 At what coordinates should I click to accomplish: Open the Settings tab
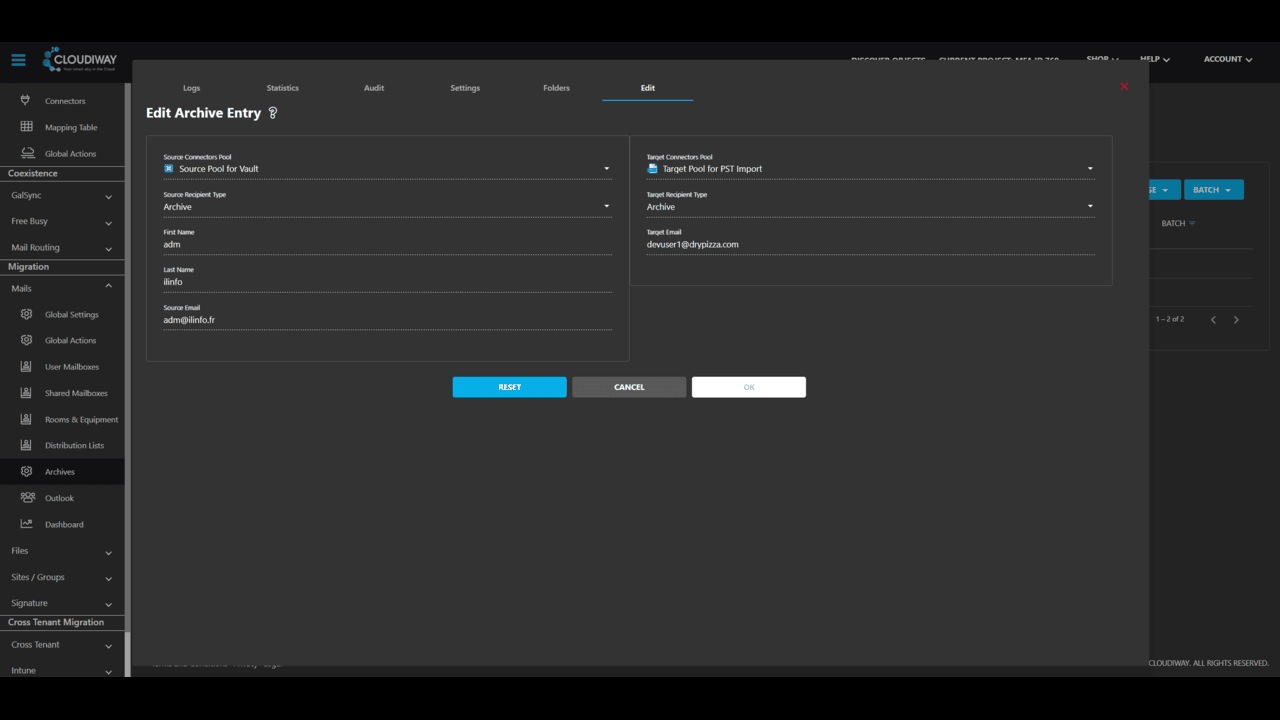click(465, 88)
